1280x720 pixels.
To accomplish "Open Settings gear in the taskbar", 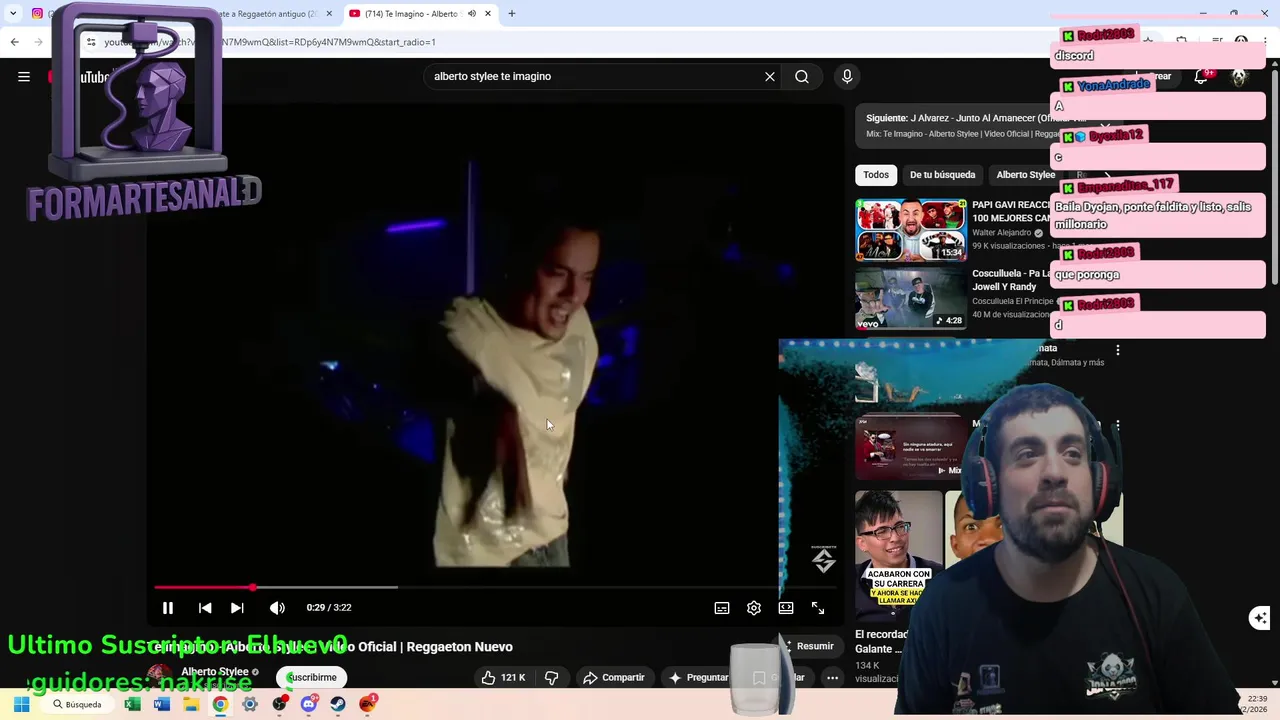I will pos(250,704).
